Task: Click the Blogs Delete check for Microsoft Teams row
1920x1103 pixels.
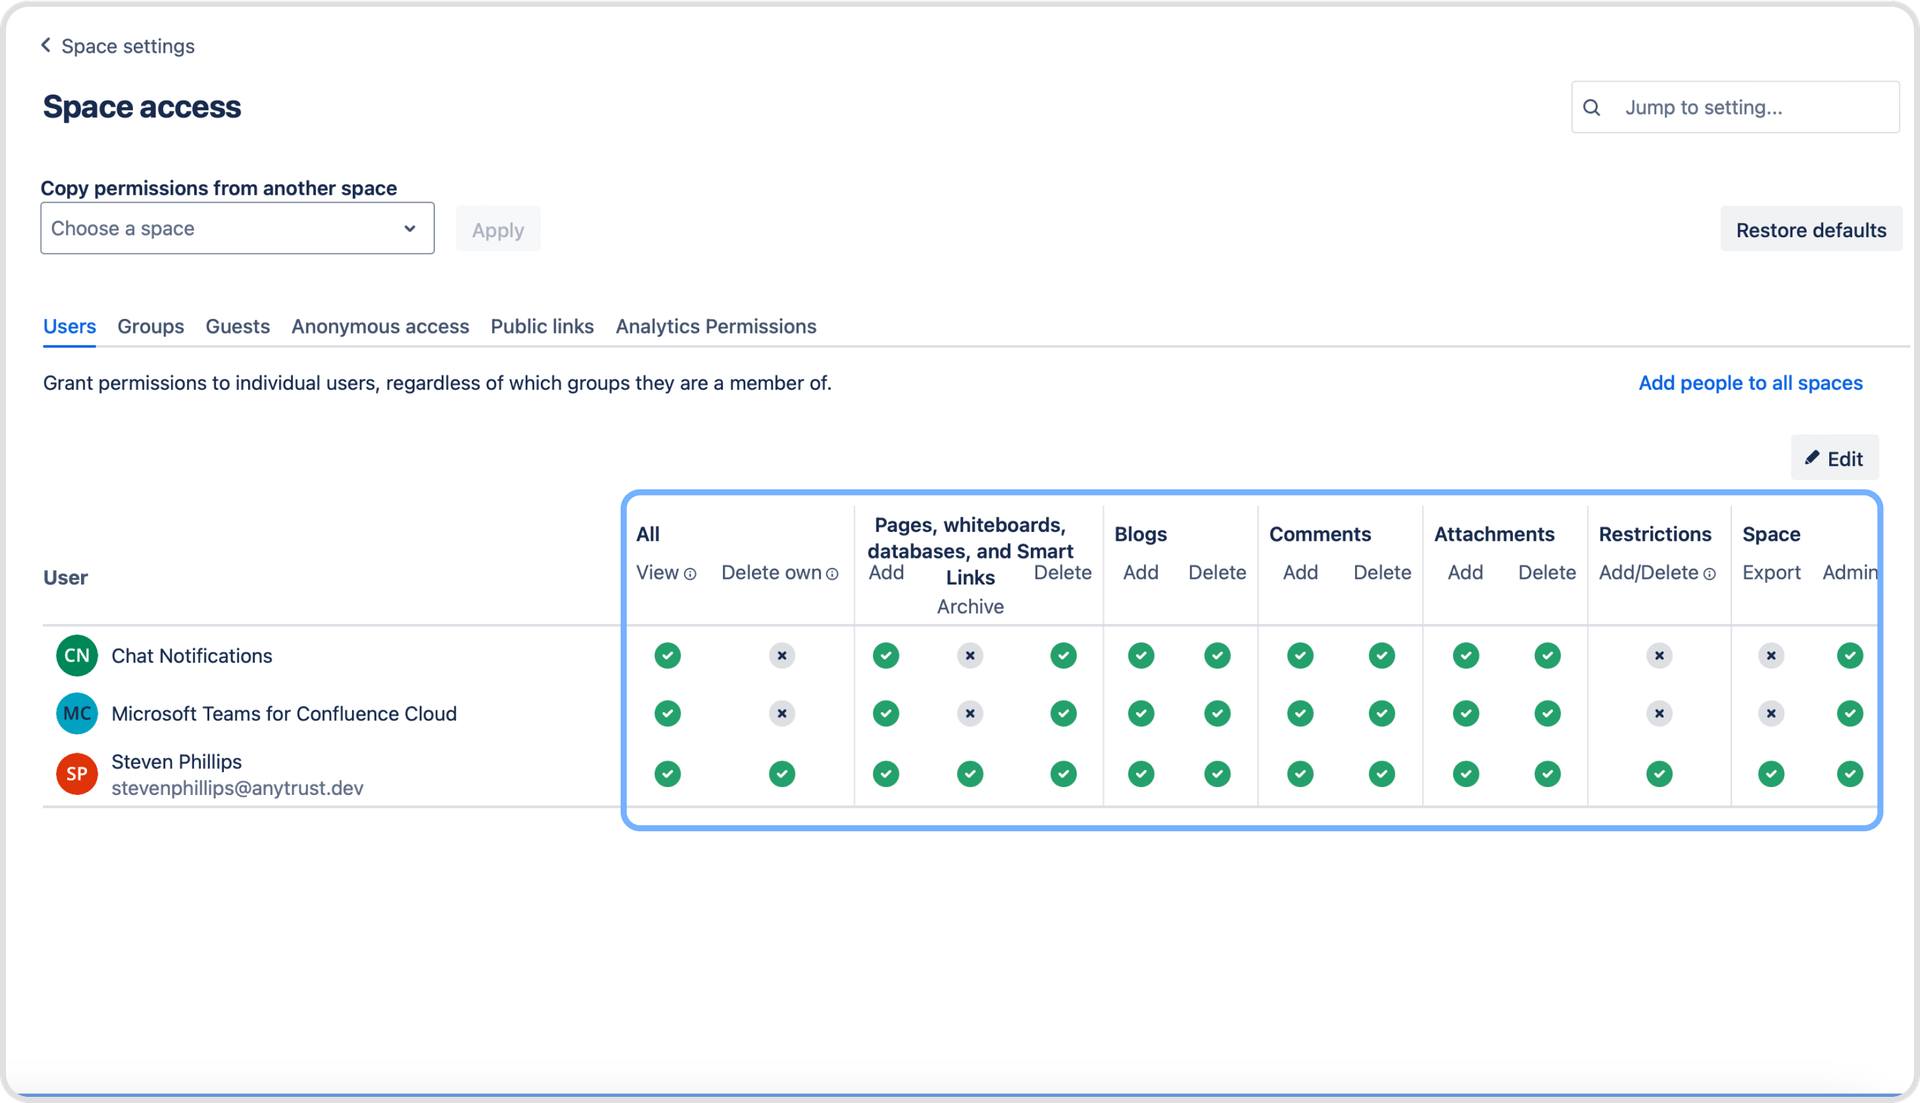Action: 1217,714
